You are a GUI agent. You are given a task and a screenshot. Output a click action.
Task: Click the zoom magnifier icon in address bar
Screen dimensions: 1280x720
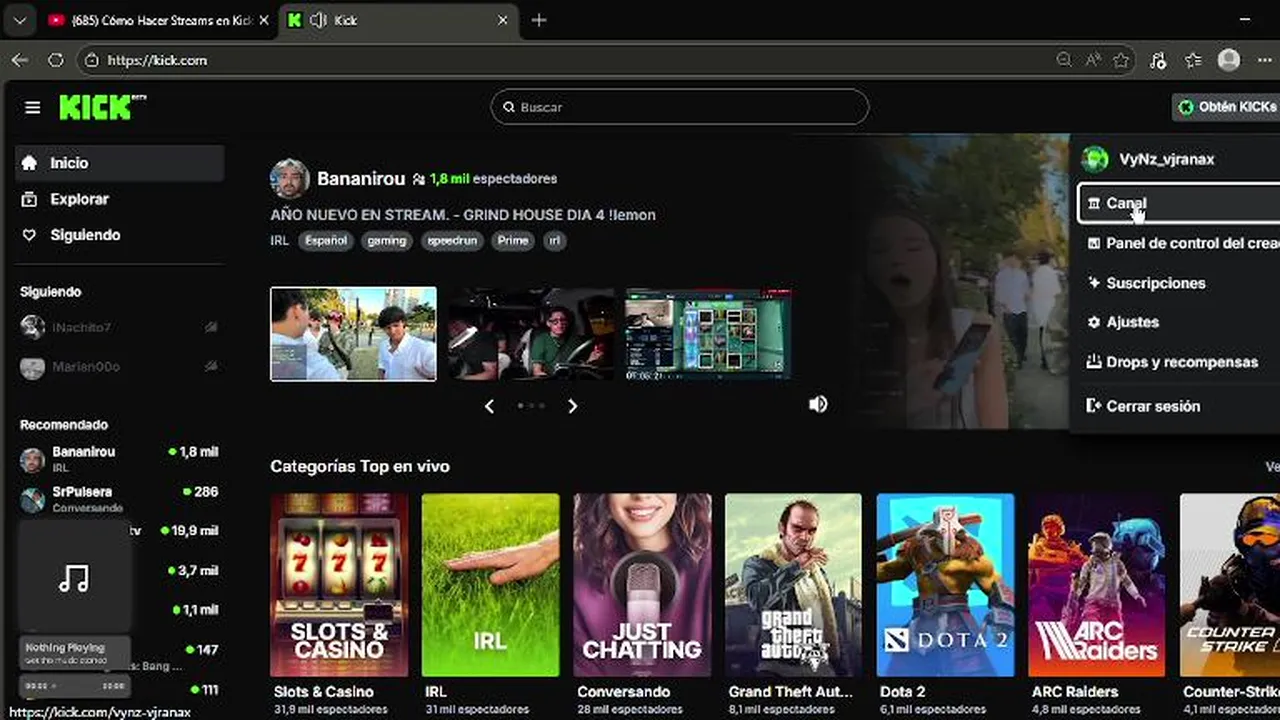(x=1064, y=60)
